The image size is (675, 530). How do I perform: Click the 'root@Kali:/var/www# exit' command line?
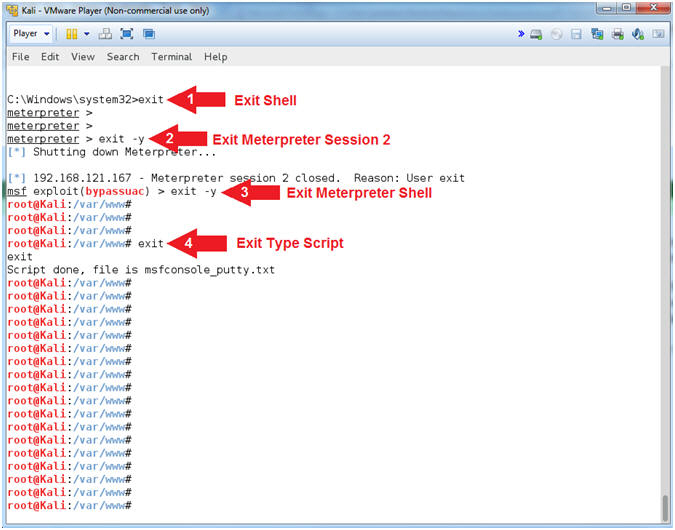coord(85,244)
